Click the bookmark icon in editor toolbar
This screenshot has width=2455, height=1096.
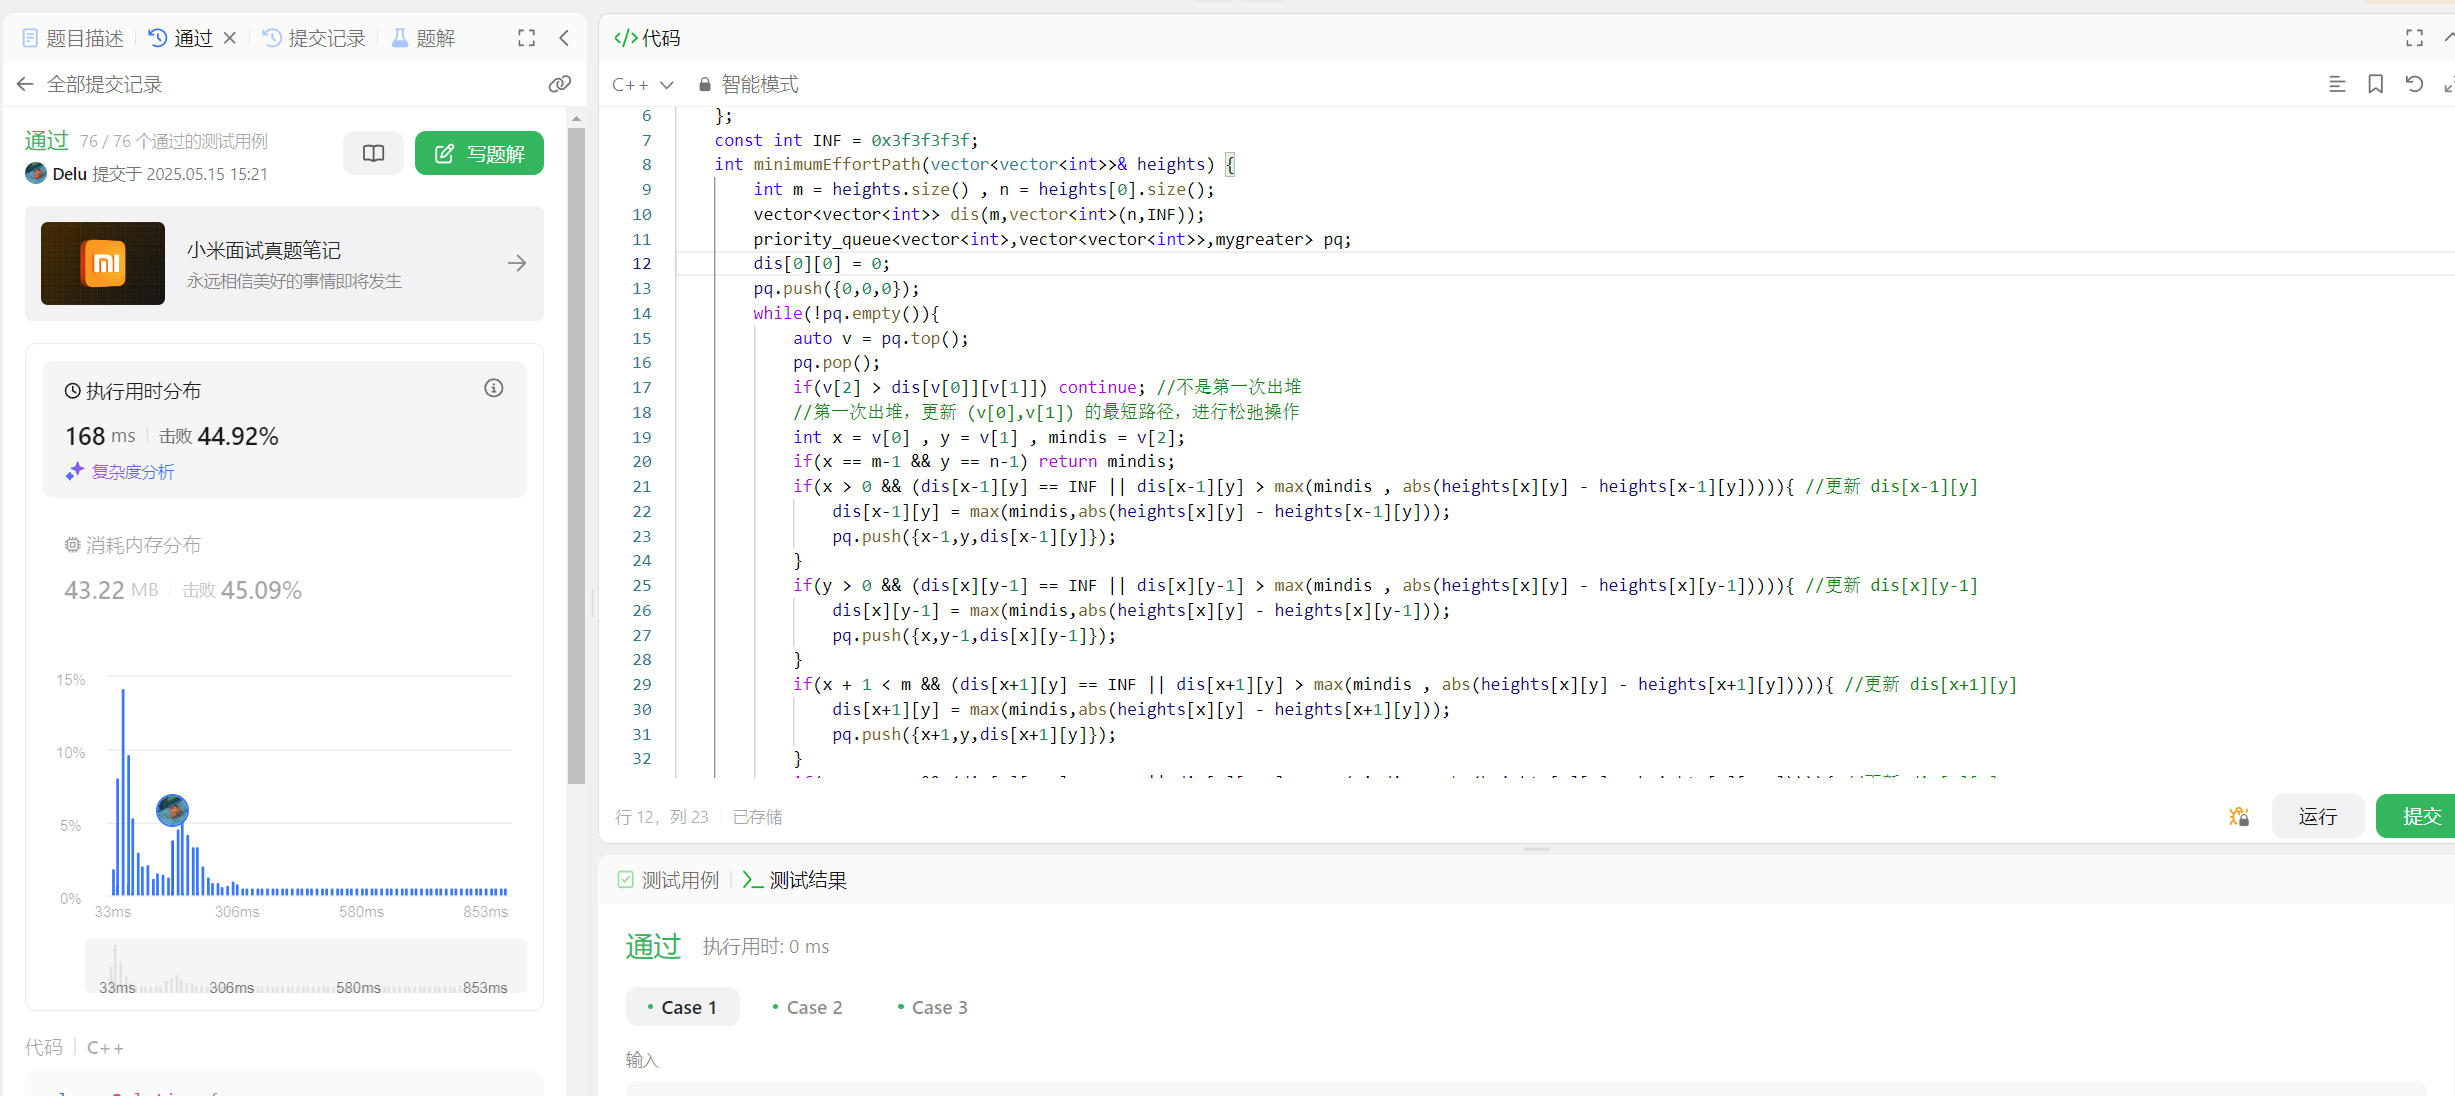tap(2375, 84)
